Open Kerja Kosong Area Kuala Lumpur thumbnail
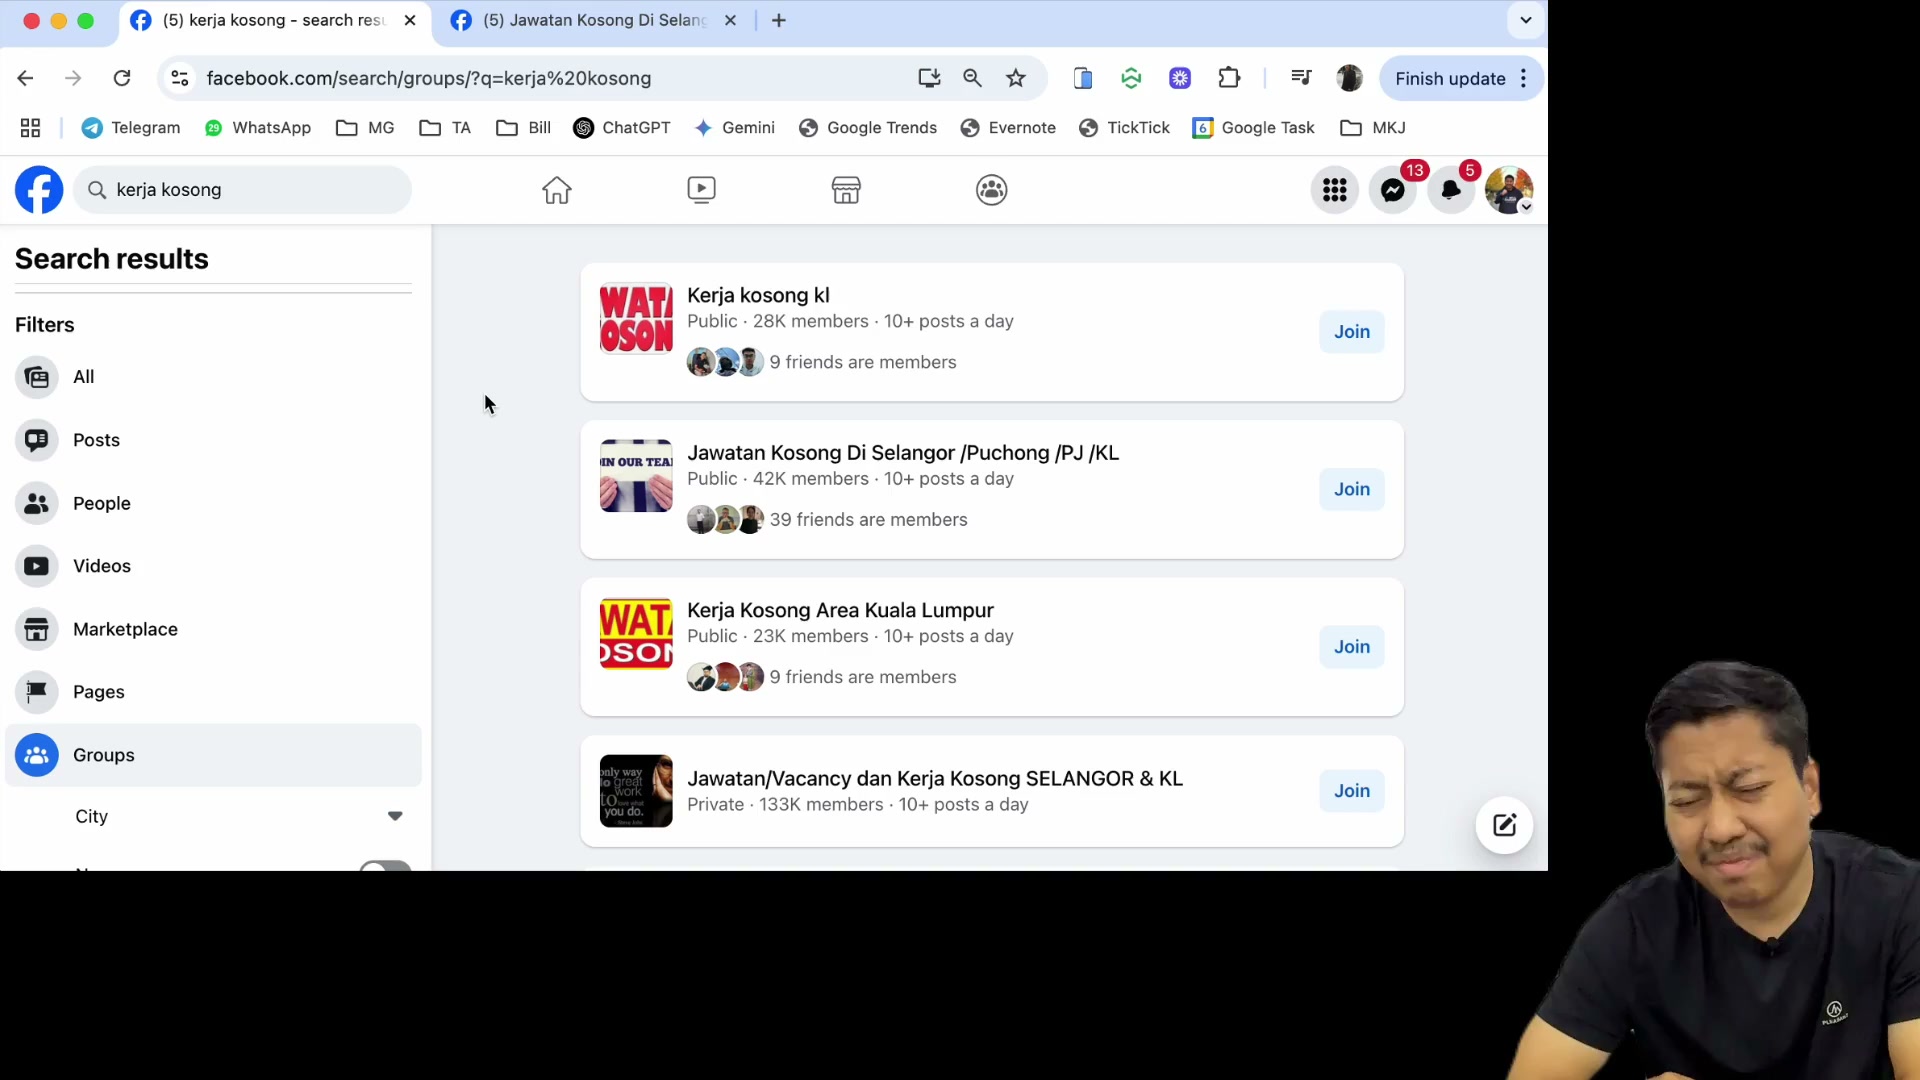 tap(636, 634)
